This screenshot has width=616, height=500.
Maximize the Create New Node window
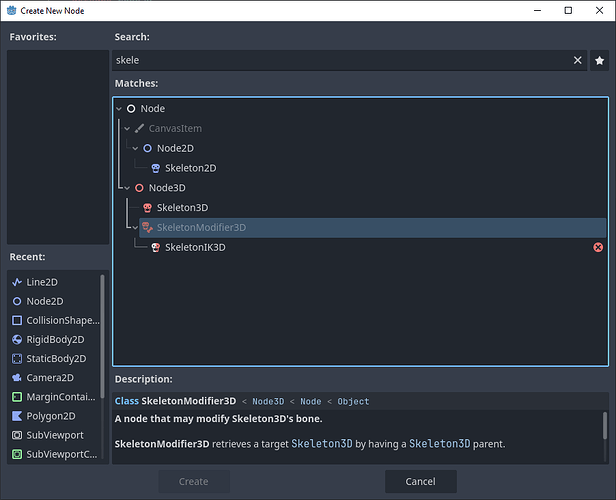tap(568, 11)
